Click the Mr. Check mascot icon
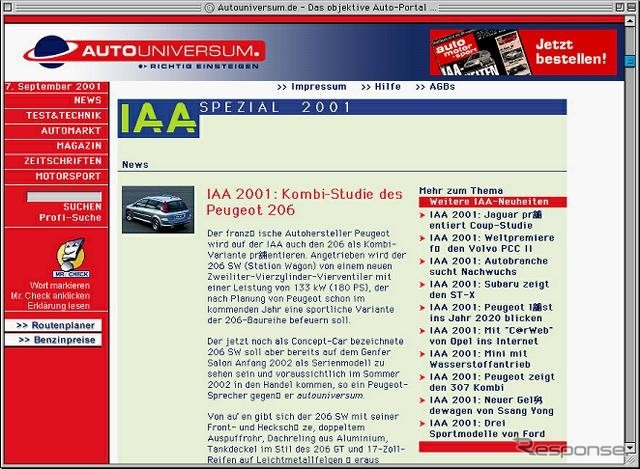Screen dimensions: 640x469 point(71,258)
